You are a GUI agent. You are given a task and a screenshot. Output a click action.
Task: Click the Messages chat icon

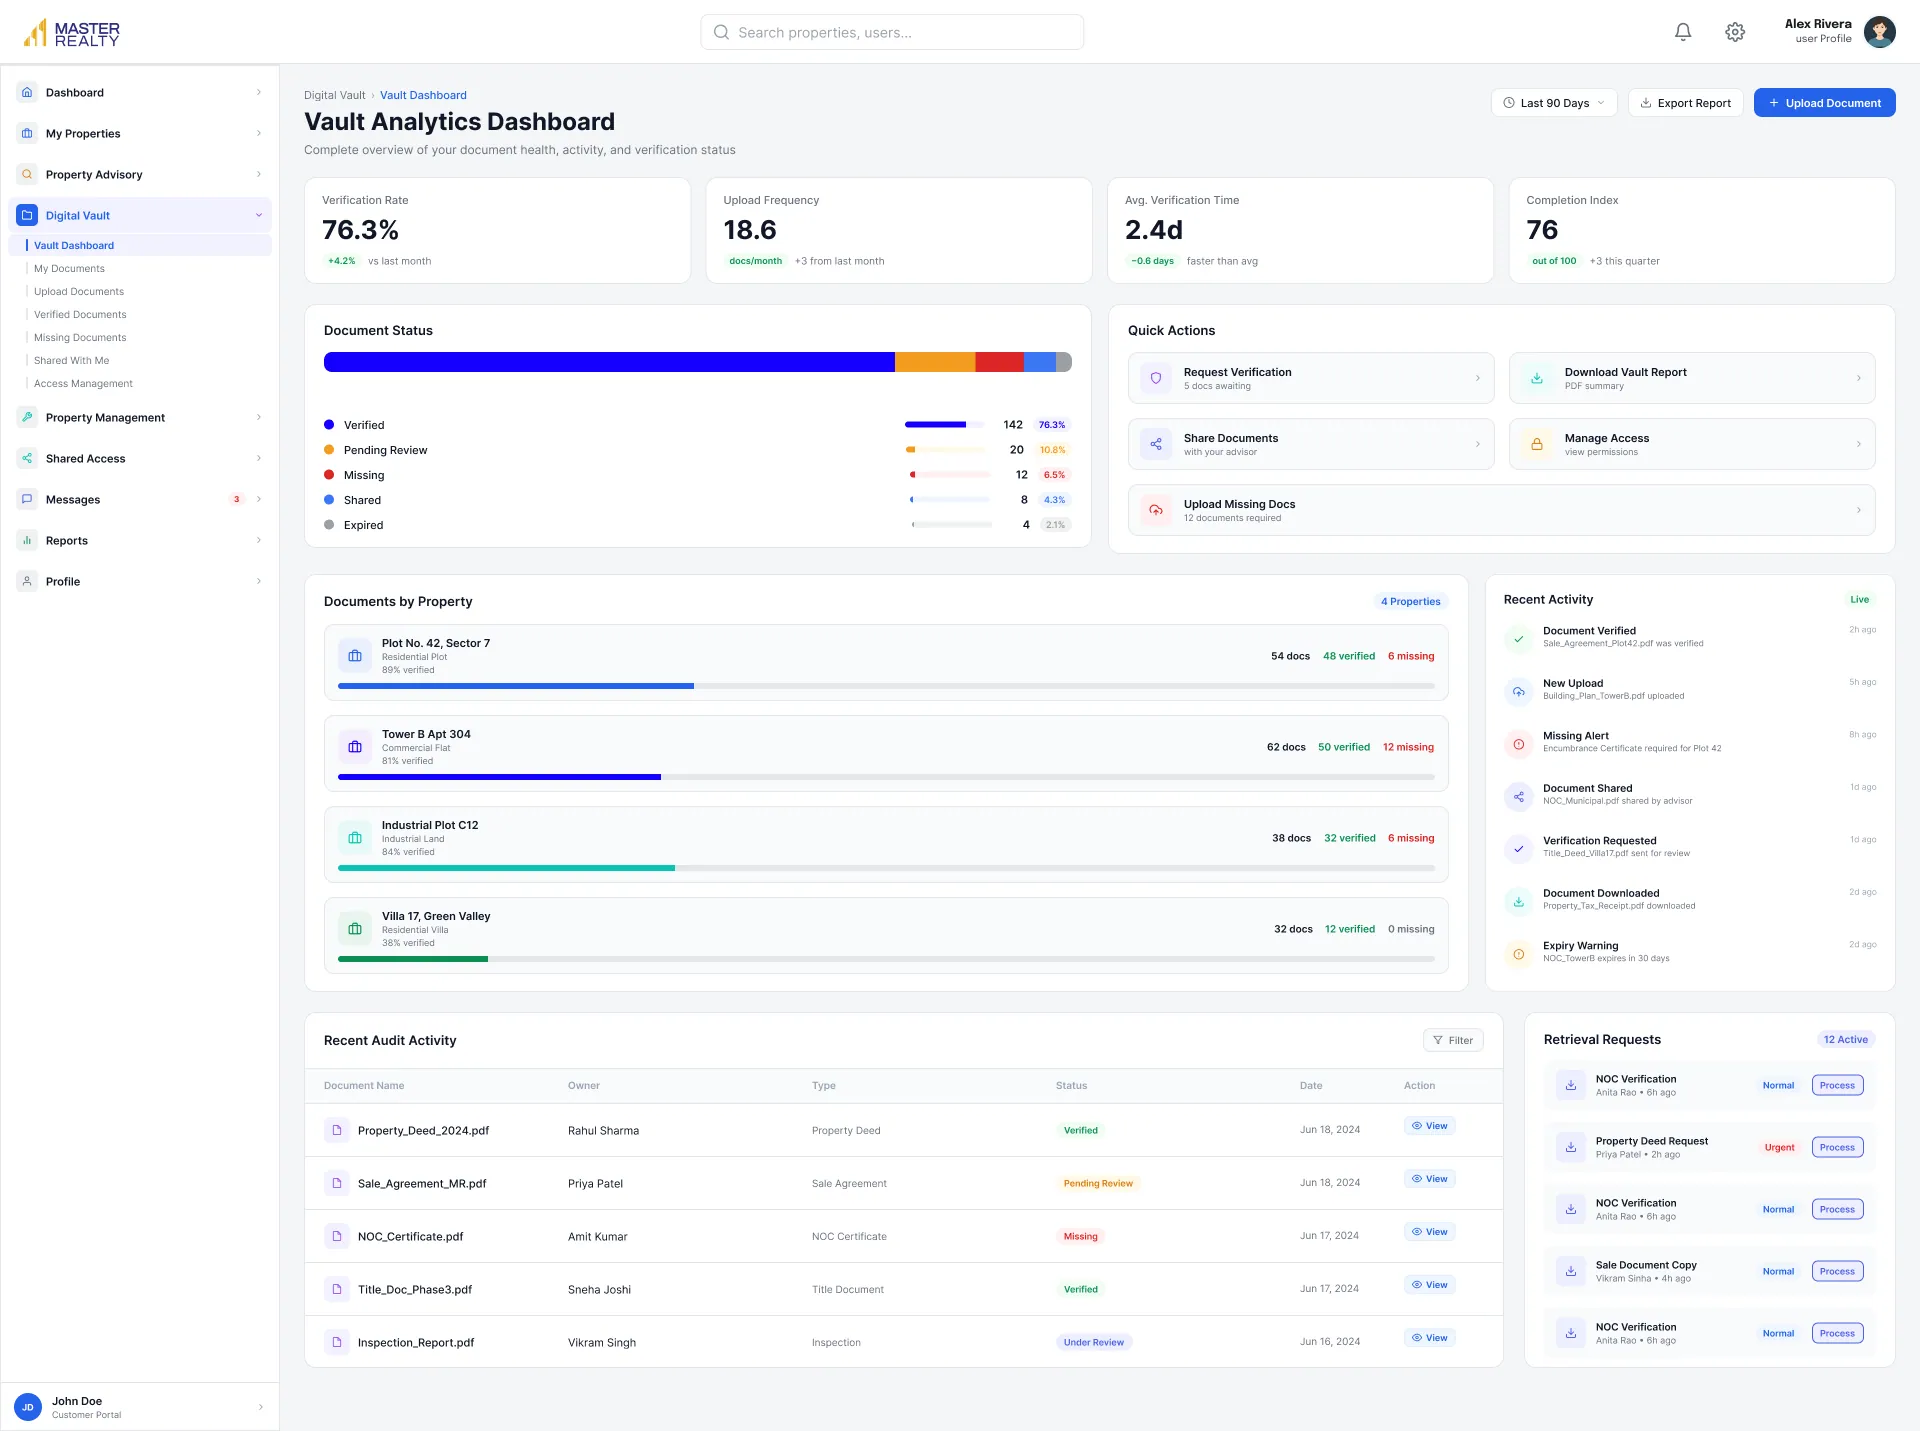pos(27,499)
